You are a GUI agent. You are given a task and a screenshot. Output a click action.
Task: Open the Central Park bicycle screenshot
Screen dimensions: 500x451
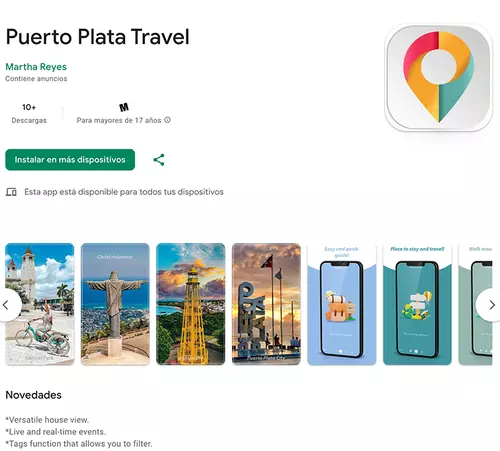[x=40, y=304]
